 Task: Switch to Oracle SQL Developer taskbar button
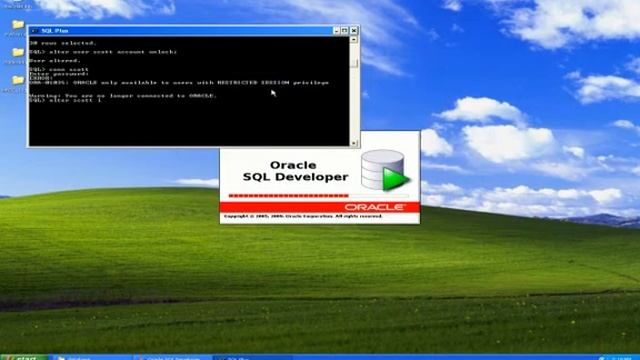pyautogui.click(x=173, y=357)
